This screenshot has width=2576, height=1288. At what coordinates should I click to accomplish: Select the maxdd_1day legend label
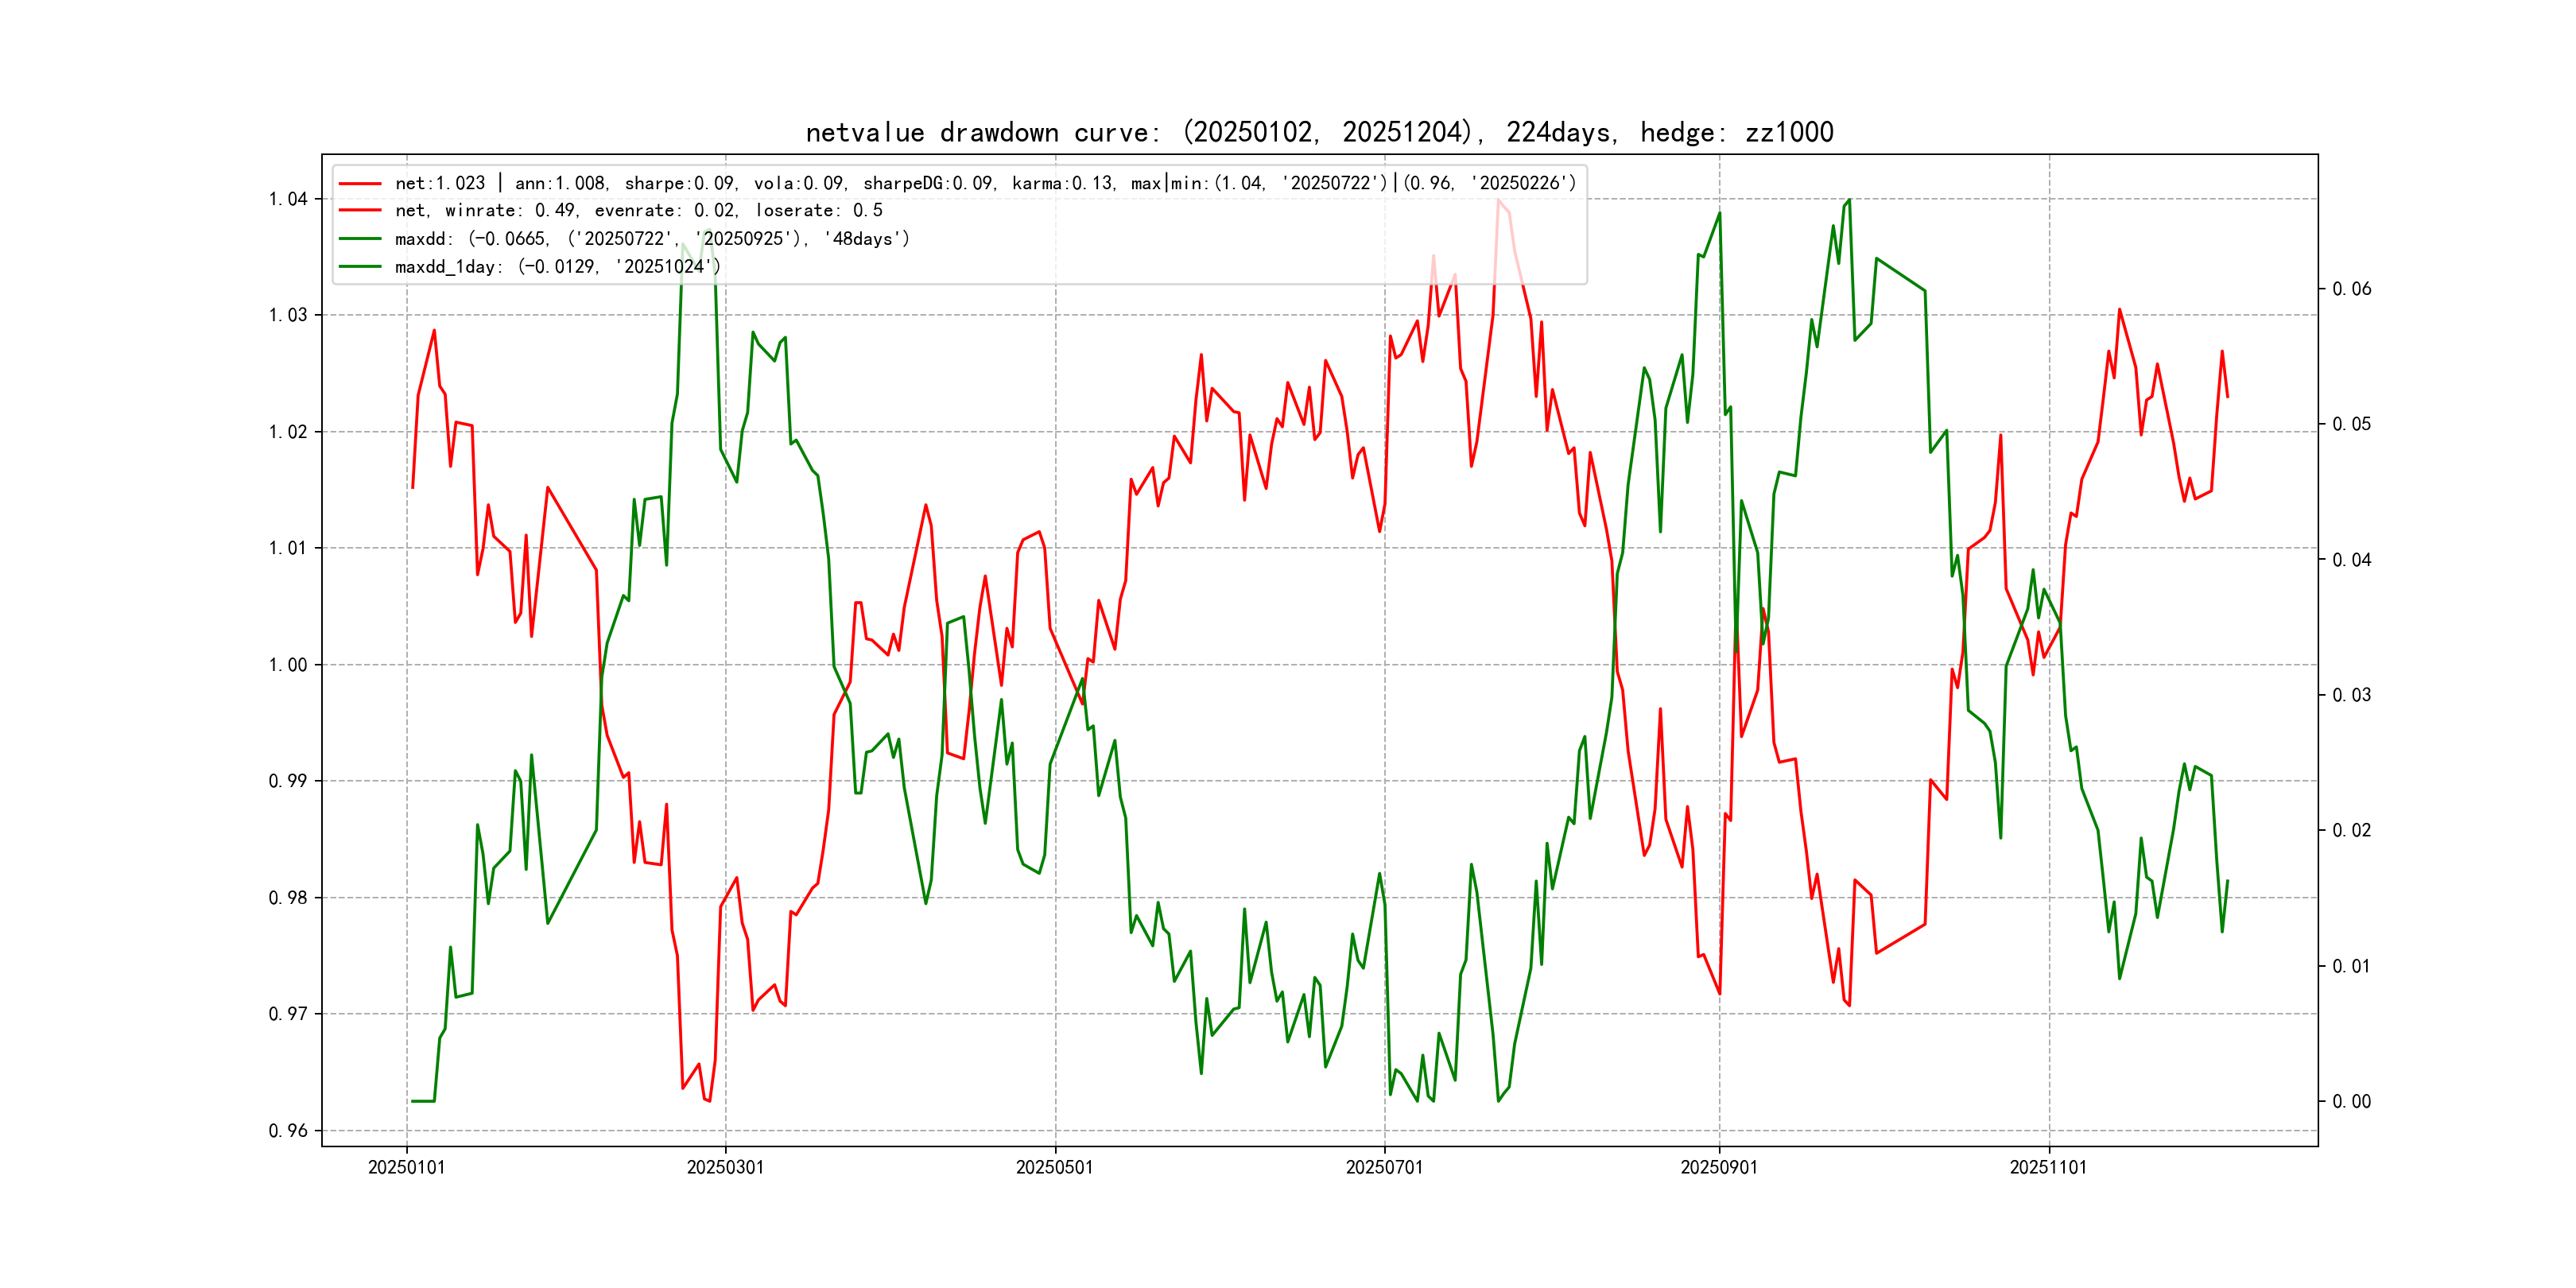tap(557, 267)
